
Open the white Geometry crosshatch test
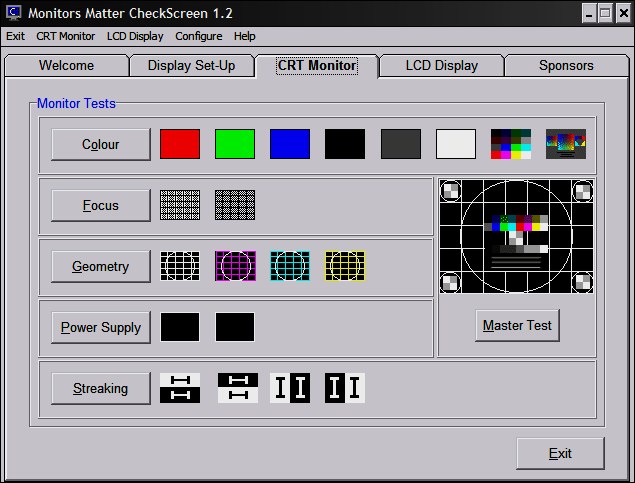(180, 266)
